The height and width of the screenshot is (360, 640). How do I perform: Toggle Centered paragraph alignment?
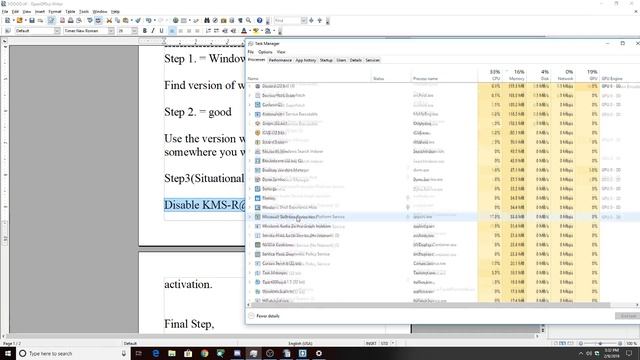(x=180, y=31)
